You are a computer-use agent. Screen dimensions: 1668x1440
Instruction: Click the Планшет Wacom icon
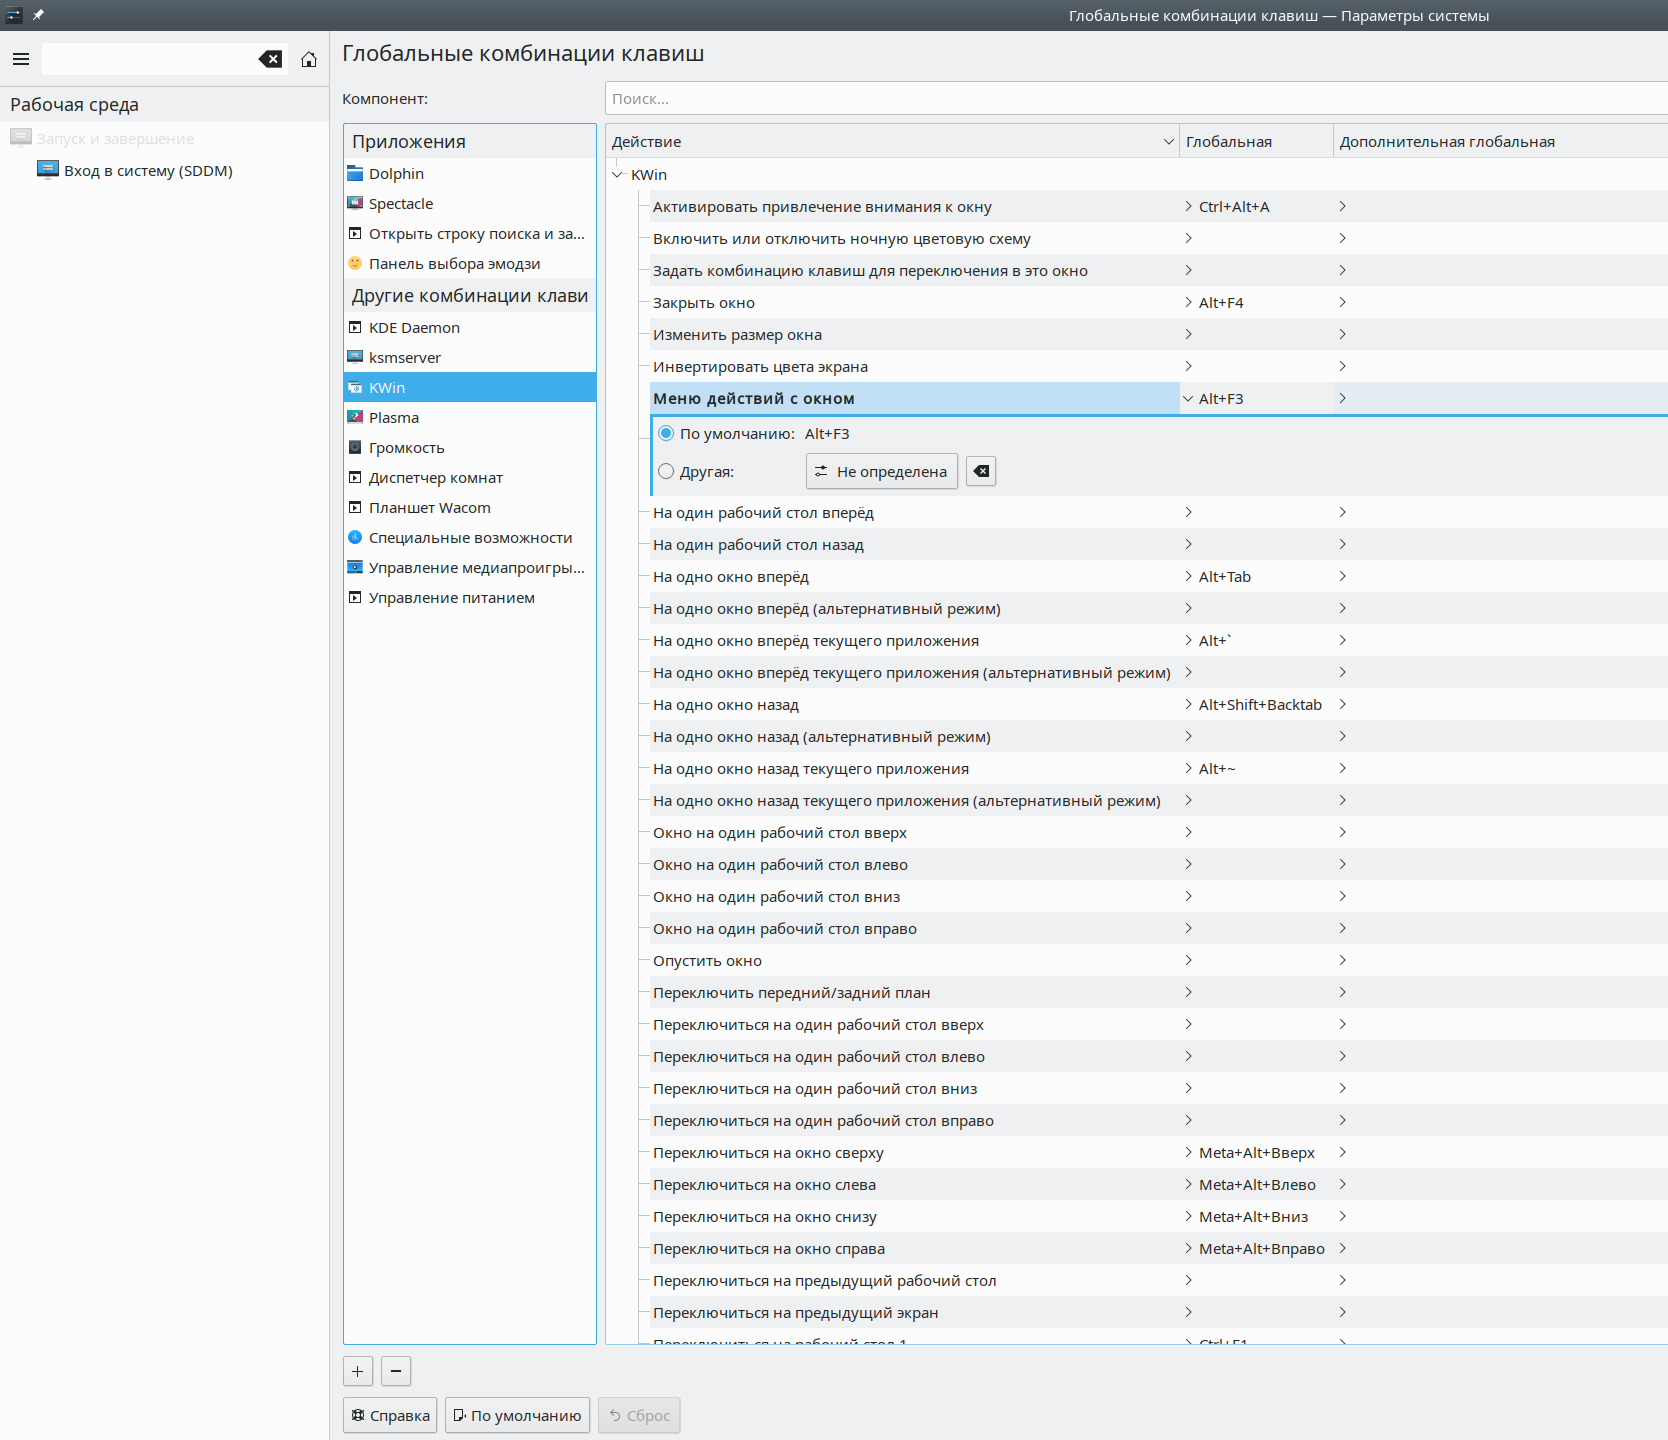click(x=355, y=507)
